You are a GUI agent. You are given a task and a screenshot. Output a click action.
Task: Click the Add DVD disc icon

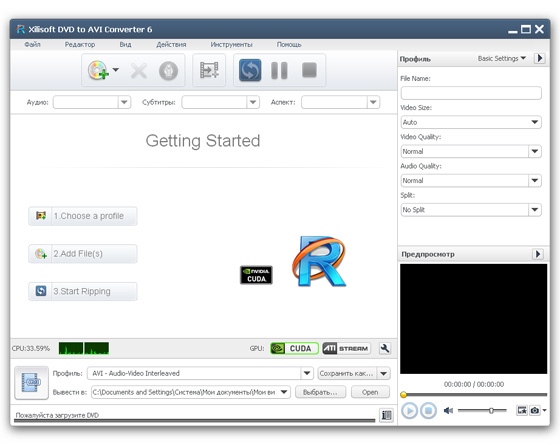point(98,70)
